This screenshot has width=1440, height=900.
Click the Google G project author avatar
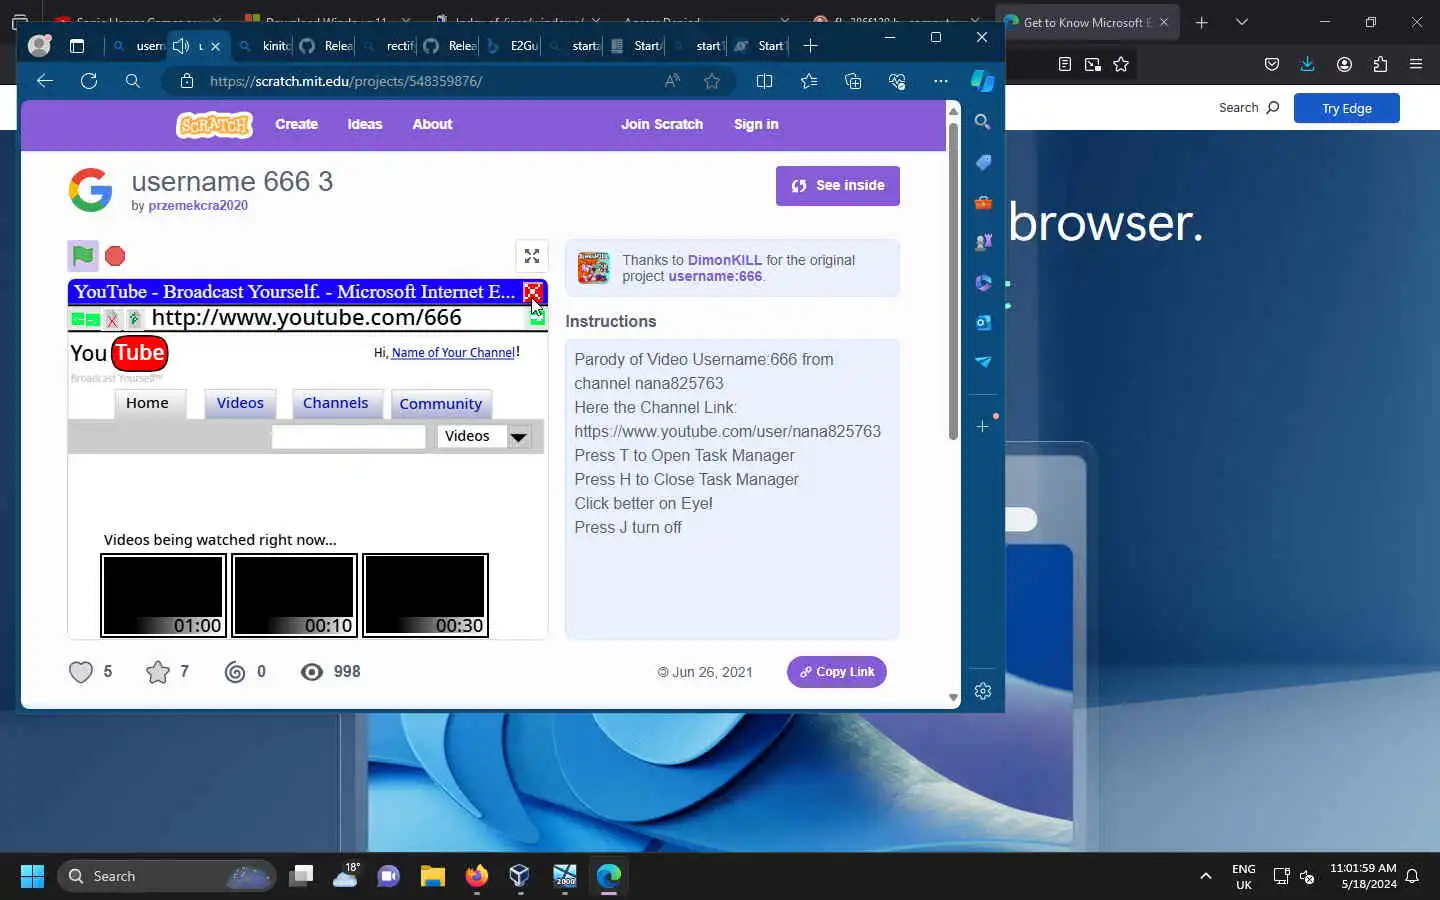pyautogui.click(x=91, y=189)
